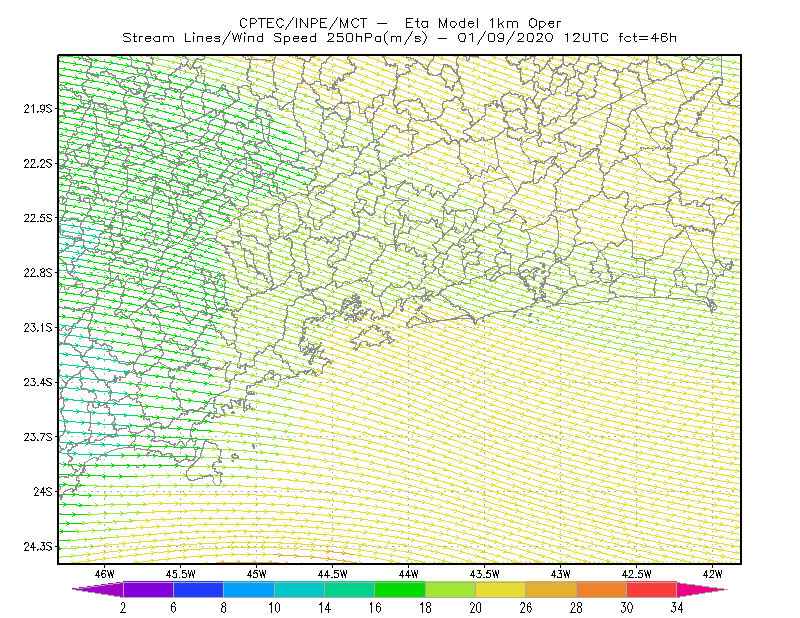Click the CPTEC/INPE/MCT title text
The height and width of the screenshot is (618, 800).
(x=303, y=23)
